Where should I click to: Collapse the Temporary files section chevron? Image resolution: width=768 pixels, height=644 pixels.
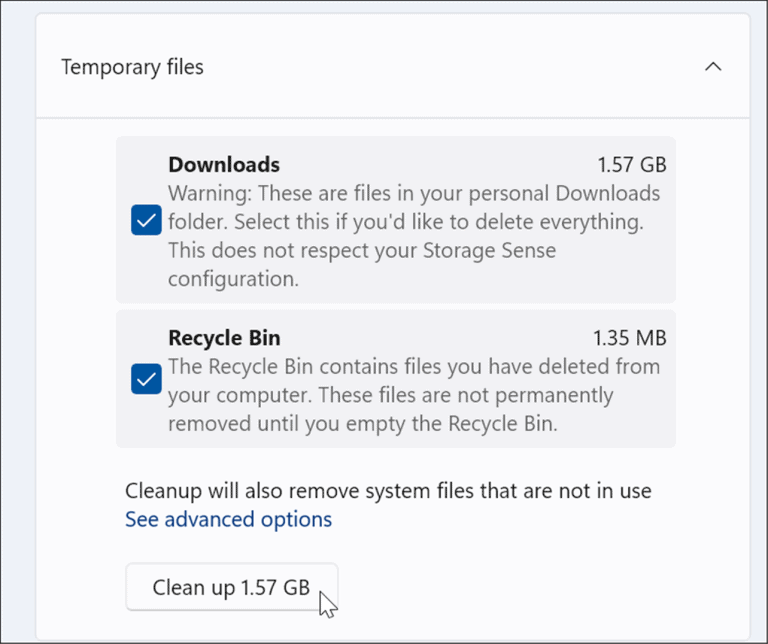click(713, 67)
